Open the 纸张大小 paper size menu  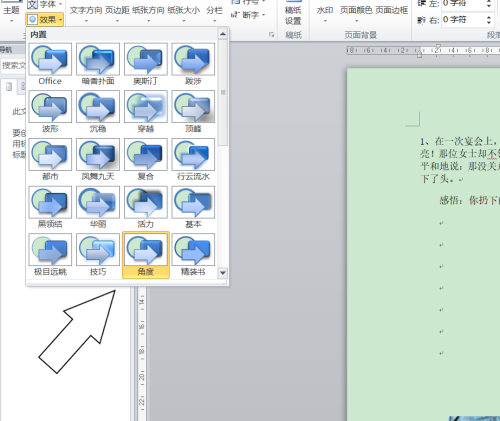(x=184, y=13)
